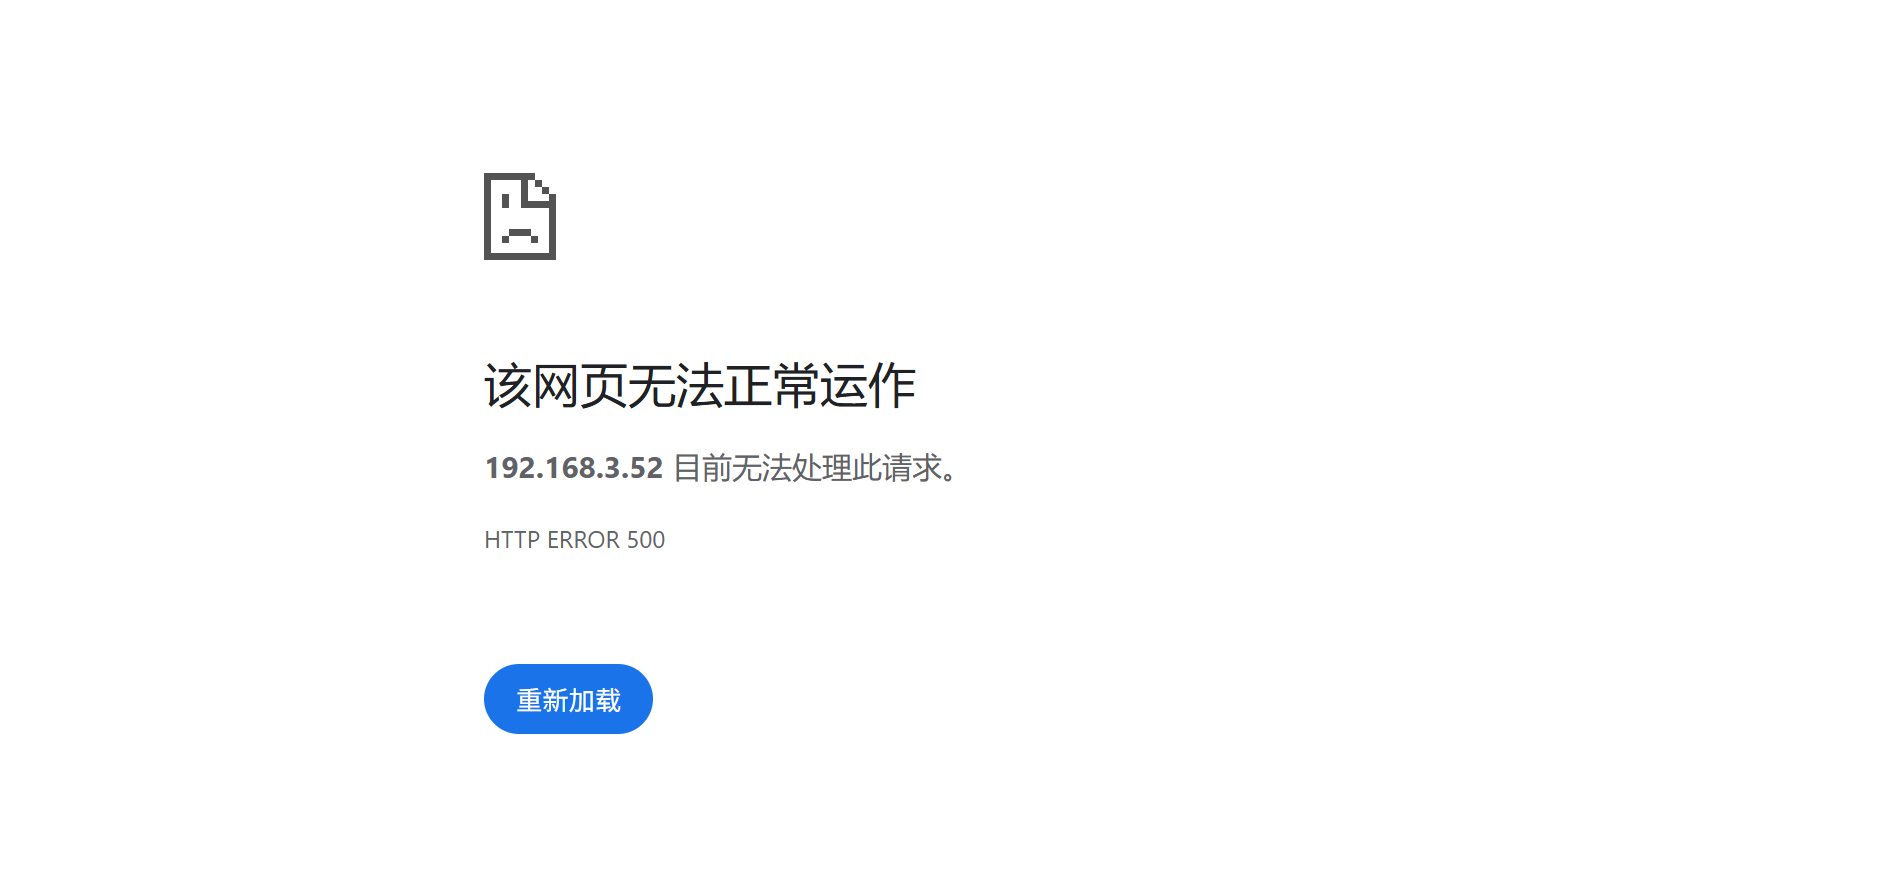The height and width of the screenshot is (878, 1882).
Task: Click the 加载 characters on the blue button
Action: tap(595, 700)
